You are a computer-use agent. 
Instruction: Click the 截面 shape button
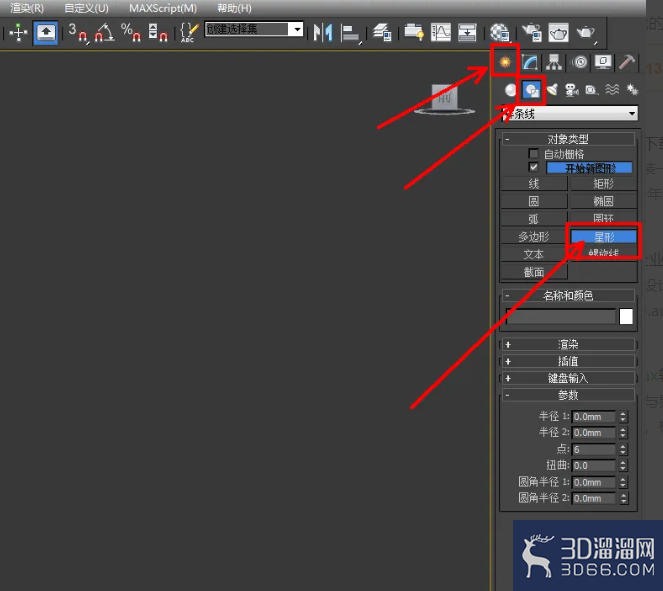(x=534, y=272)
